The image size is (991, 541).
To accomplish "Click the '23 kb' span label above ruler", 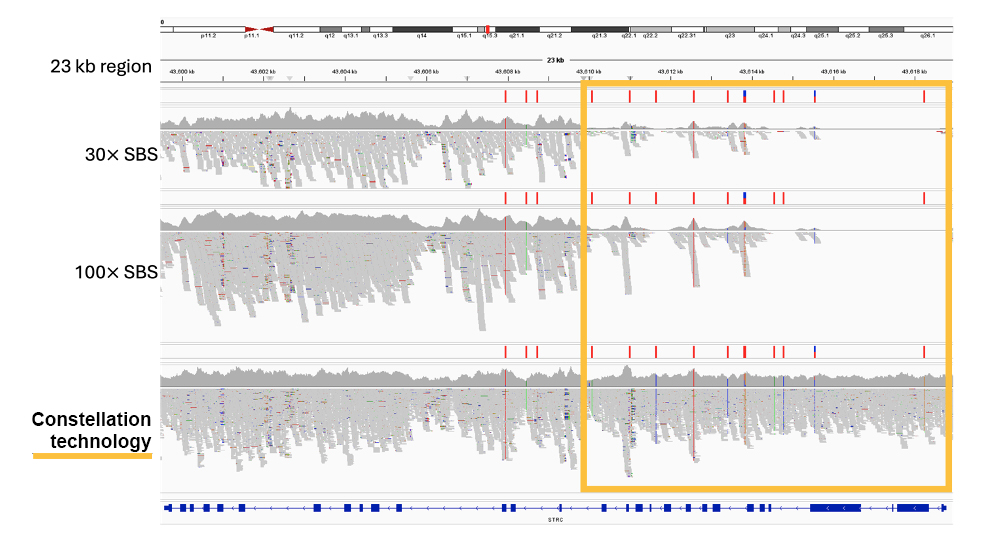I will coord(555,60).
